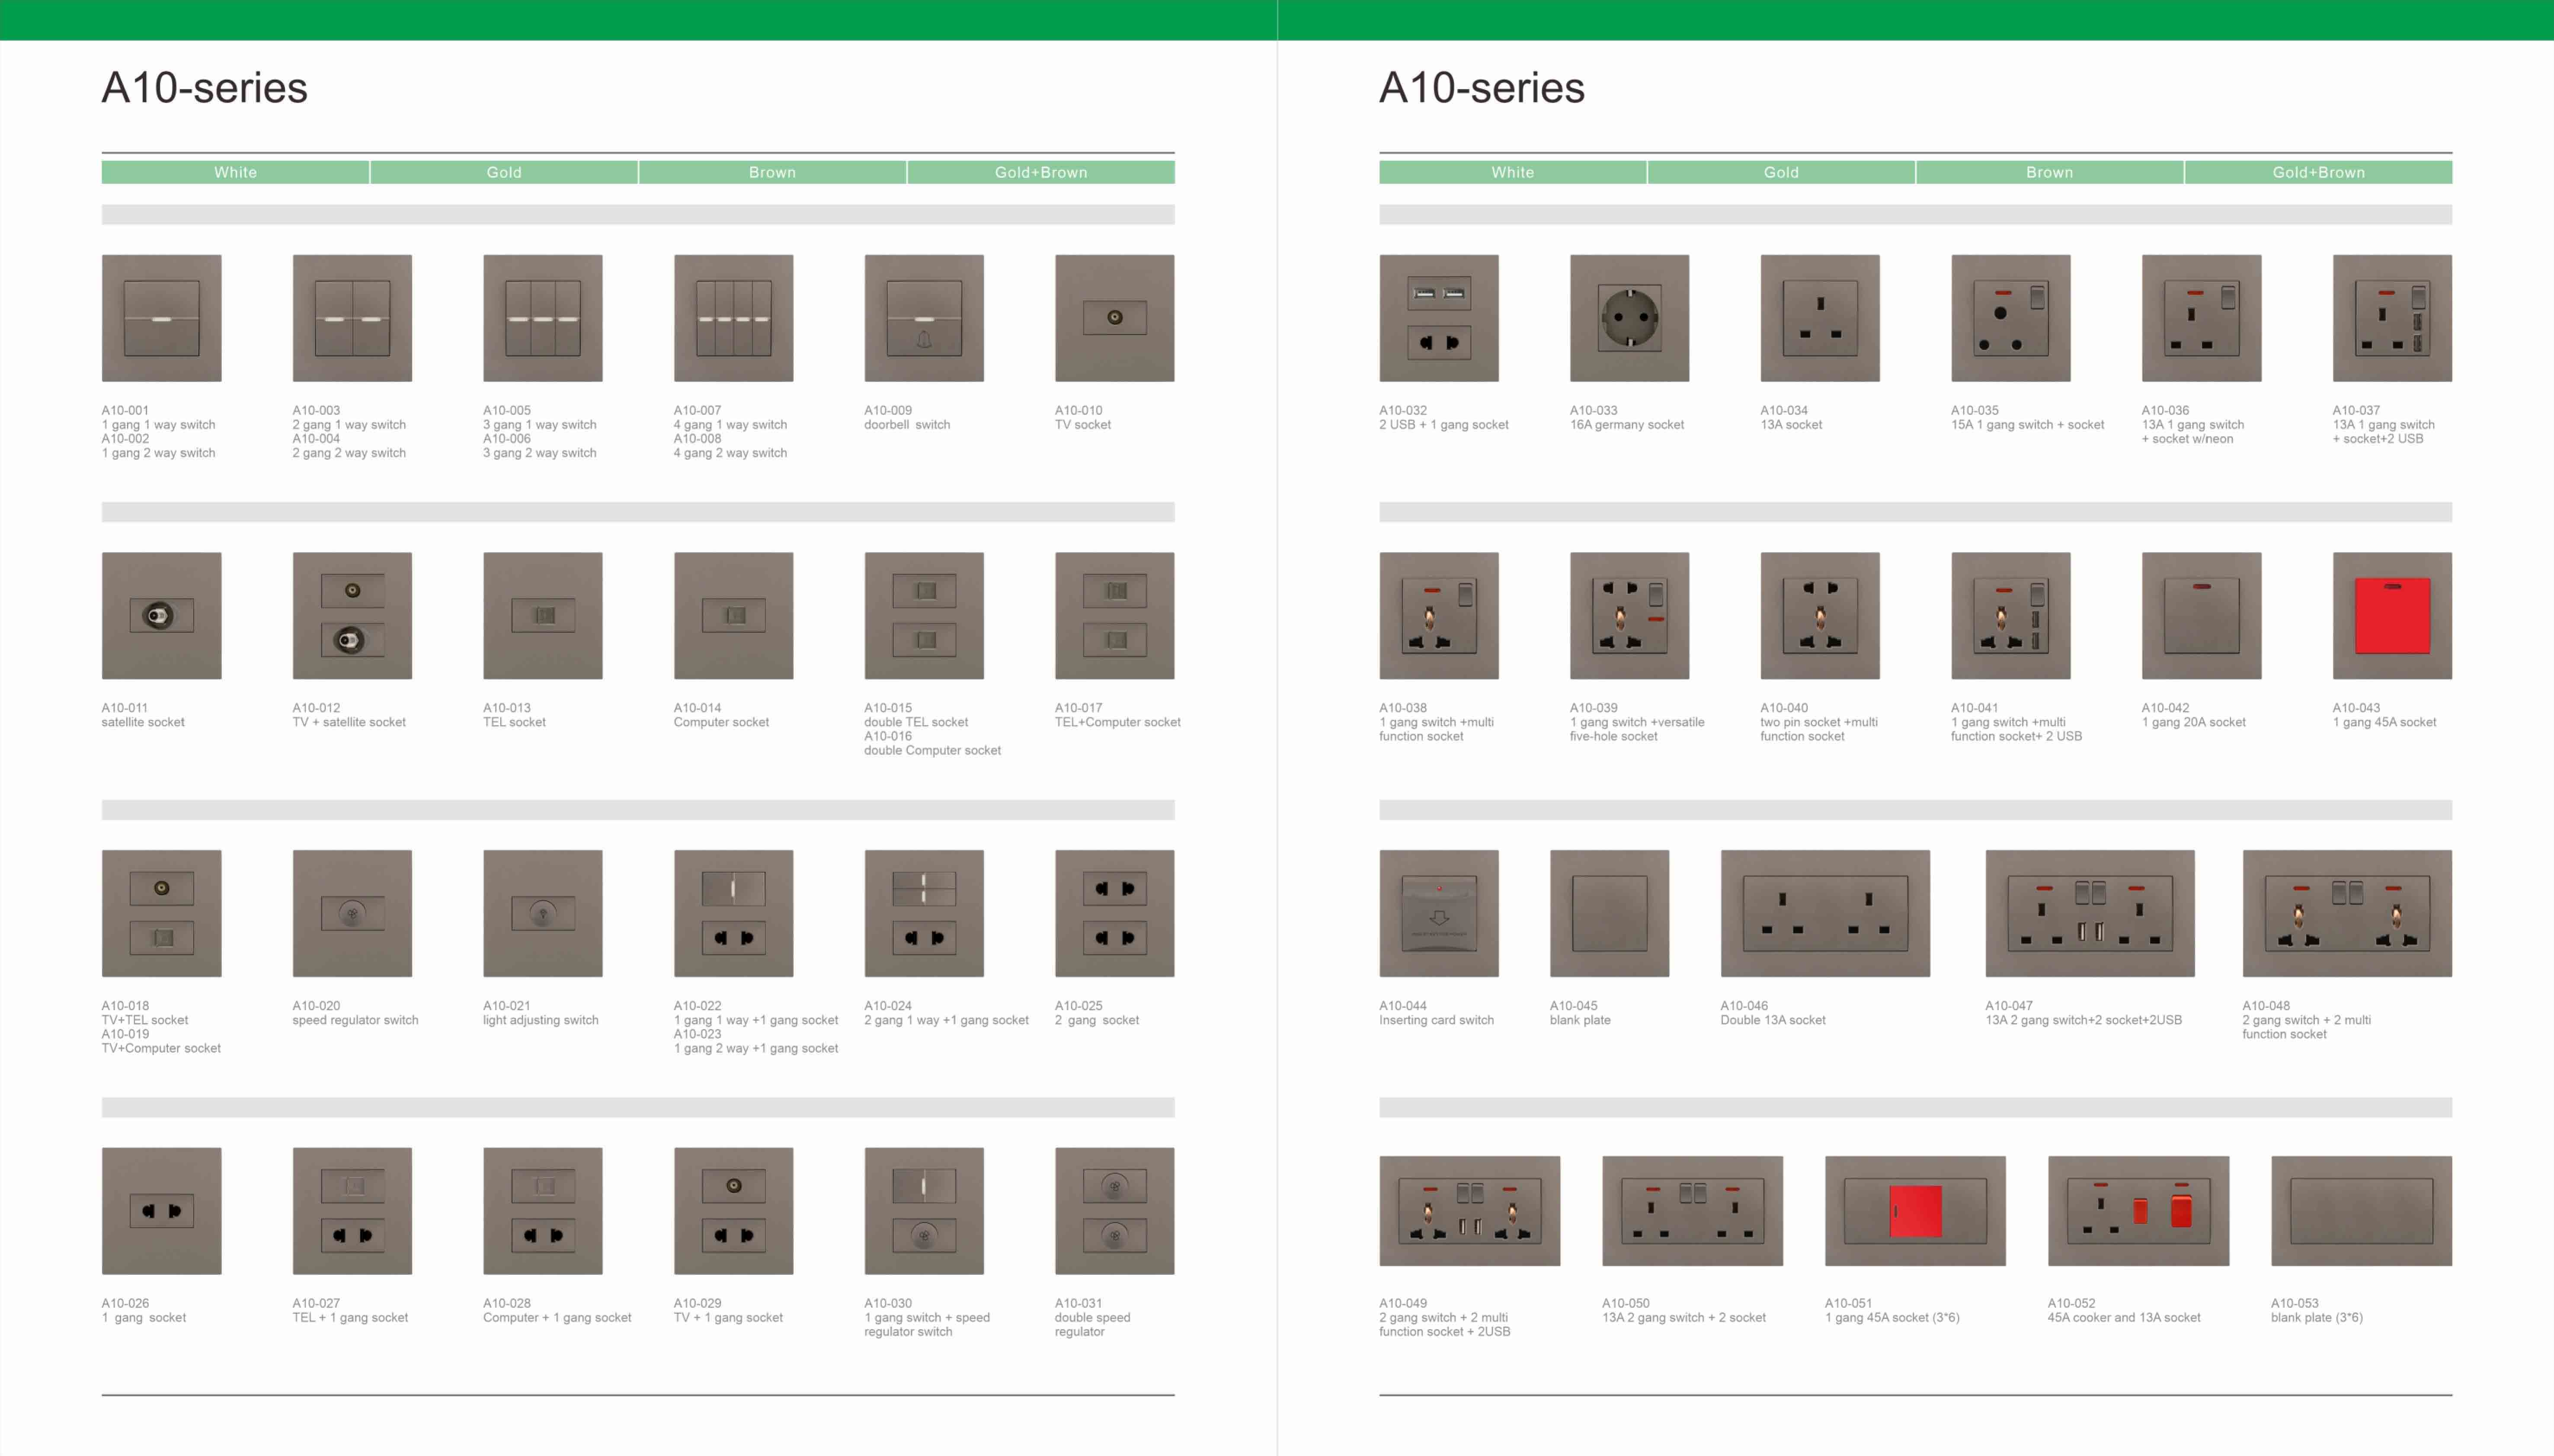
Task: Select the A10-027 TEL + socket image
Action: point(352,1211)
